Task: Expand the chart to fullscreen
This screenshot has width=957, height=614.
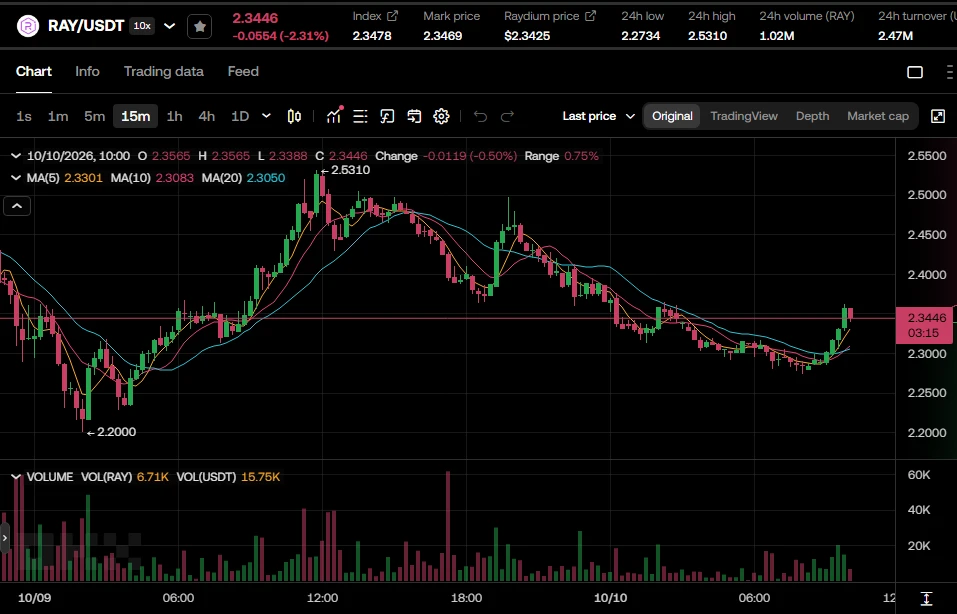Action: coord(938,116)
